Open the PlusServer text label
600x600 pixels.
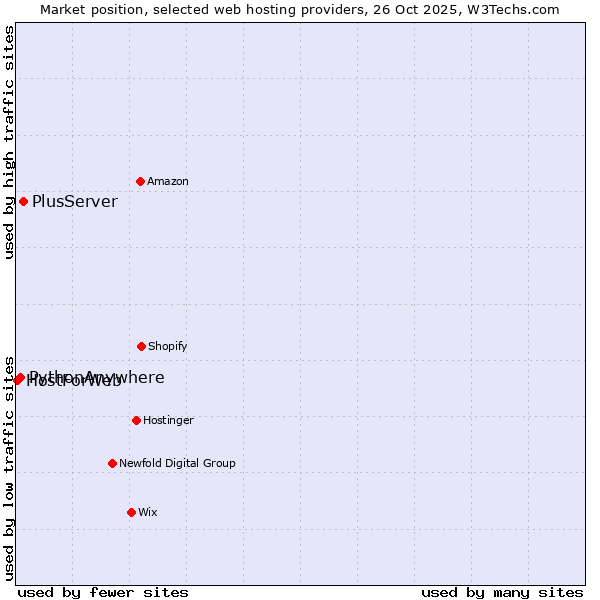point(75,202)
